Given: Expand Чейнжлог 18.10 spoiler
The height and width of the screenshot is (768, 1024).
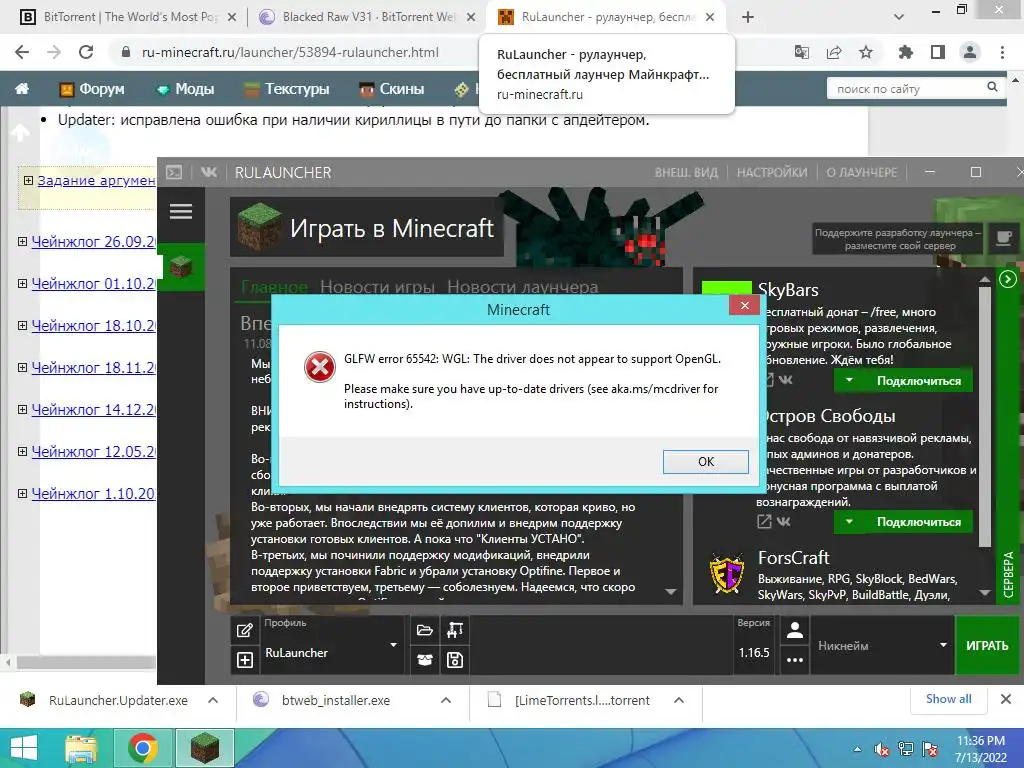Looking at the screenshot, I should coord(22,325).
